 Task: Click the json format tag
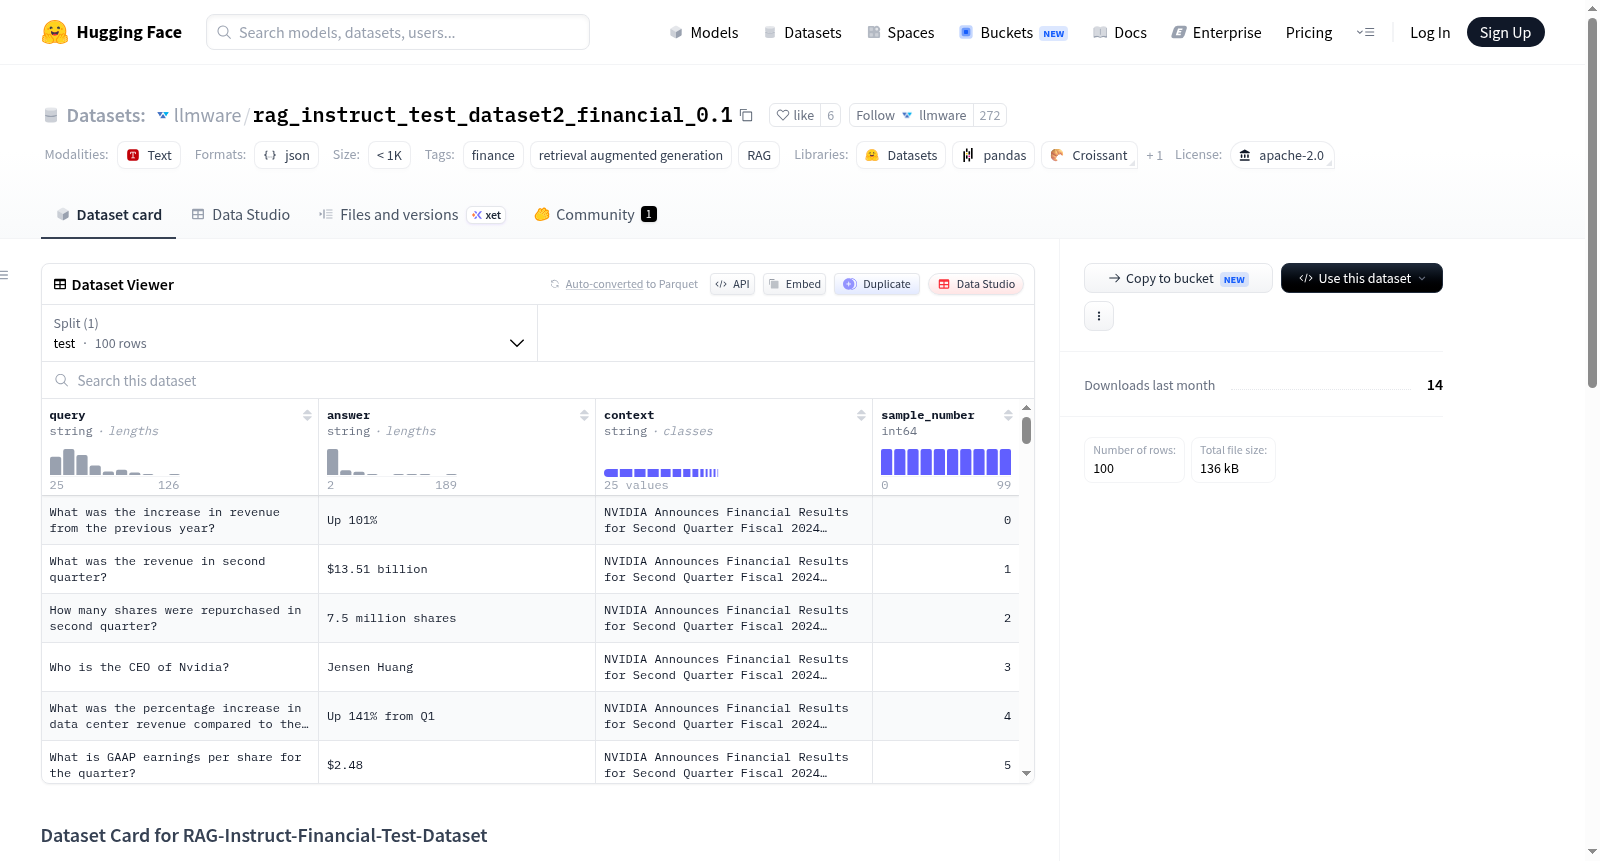coord(287,155)
